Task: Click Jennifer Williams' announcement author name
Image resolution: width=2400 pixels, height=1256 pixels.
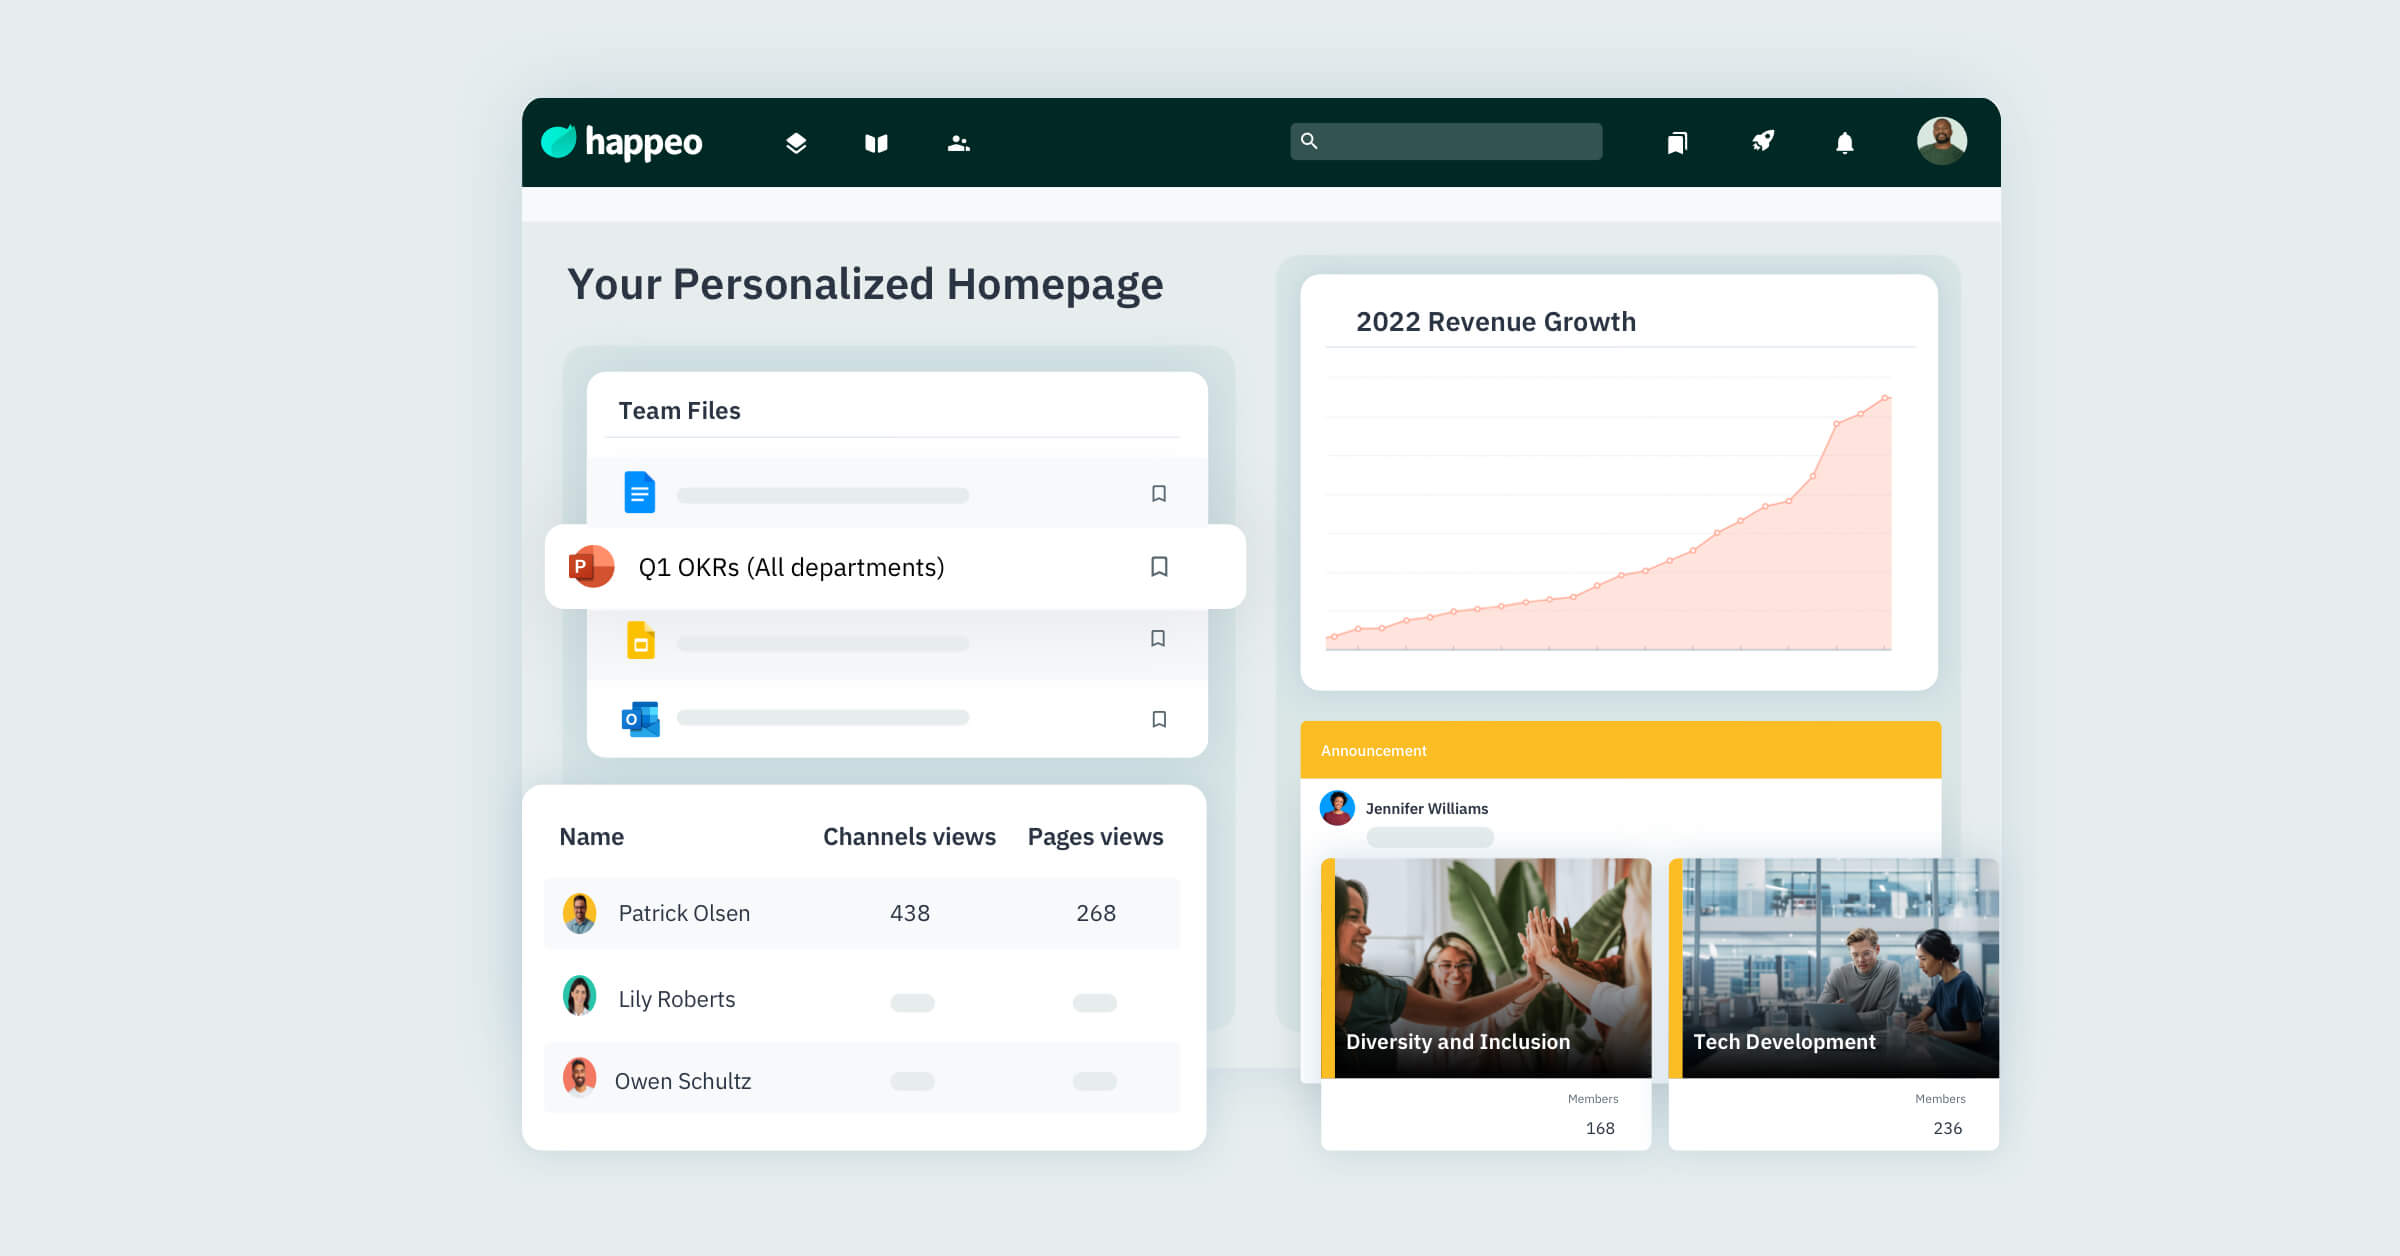Action: point(1426,808)
